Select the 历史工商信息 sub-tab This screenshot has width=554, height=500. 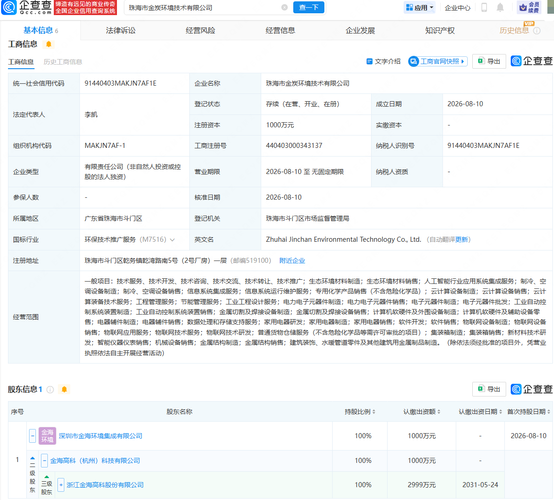point(63,62)
